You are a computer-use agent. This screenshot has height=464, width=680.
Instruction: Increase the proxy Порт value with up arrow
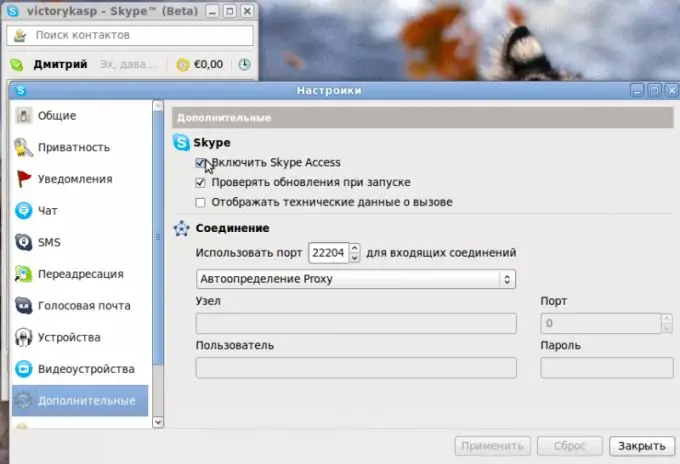[667, 319]
